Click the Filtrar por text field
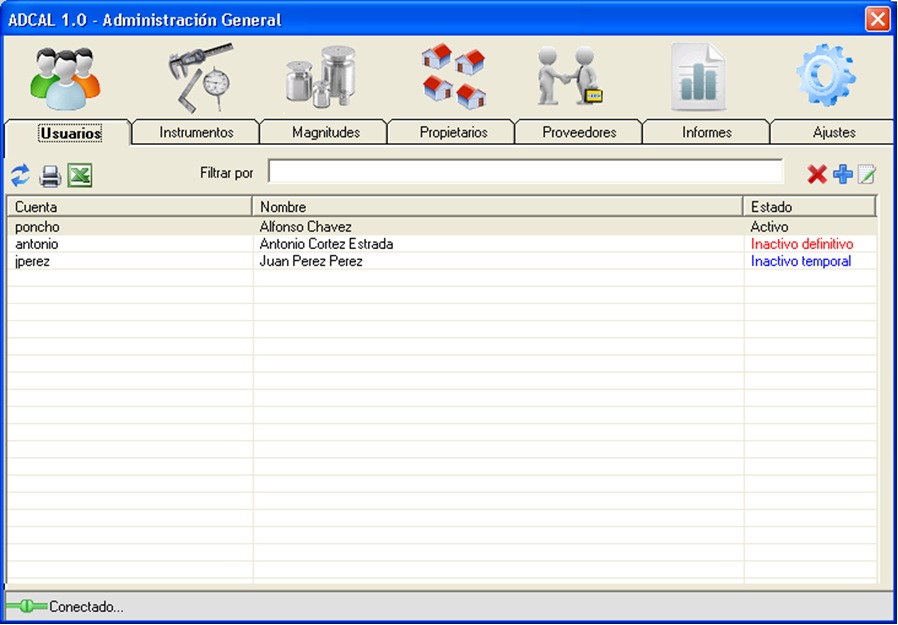 (x=525, y=172)
